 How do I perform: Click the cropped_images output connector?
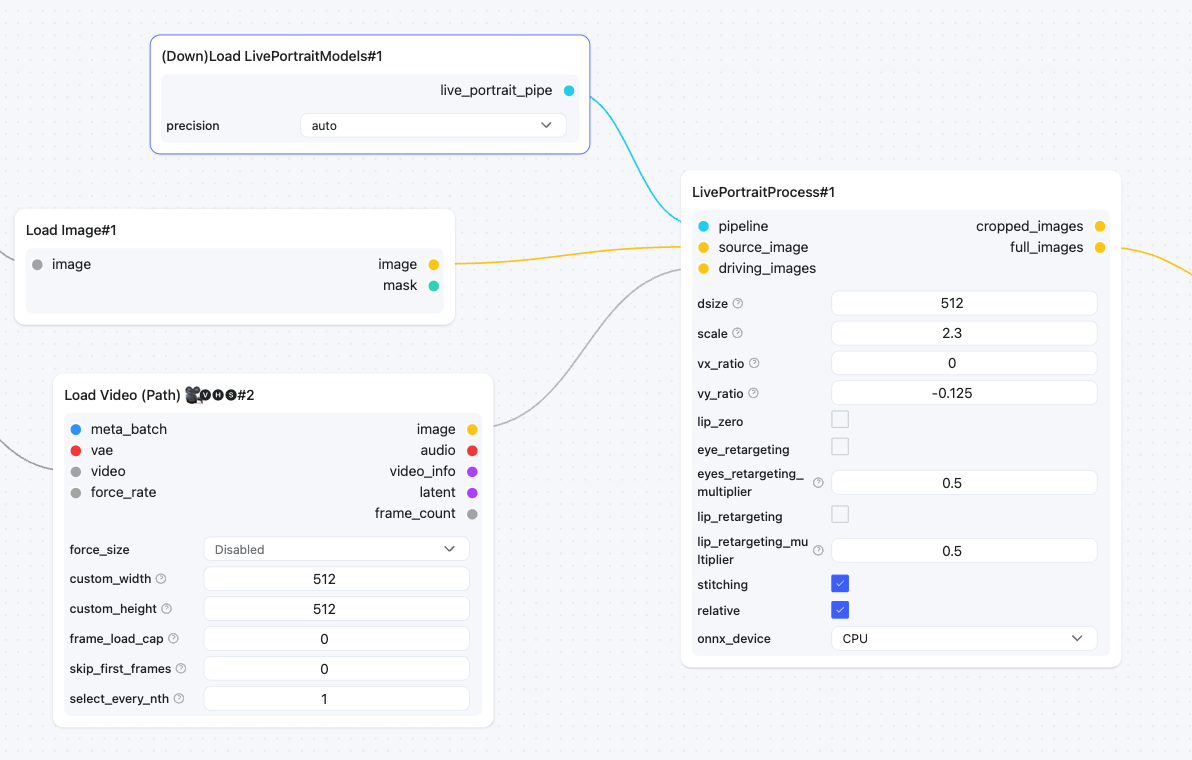point(1100,226)
